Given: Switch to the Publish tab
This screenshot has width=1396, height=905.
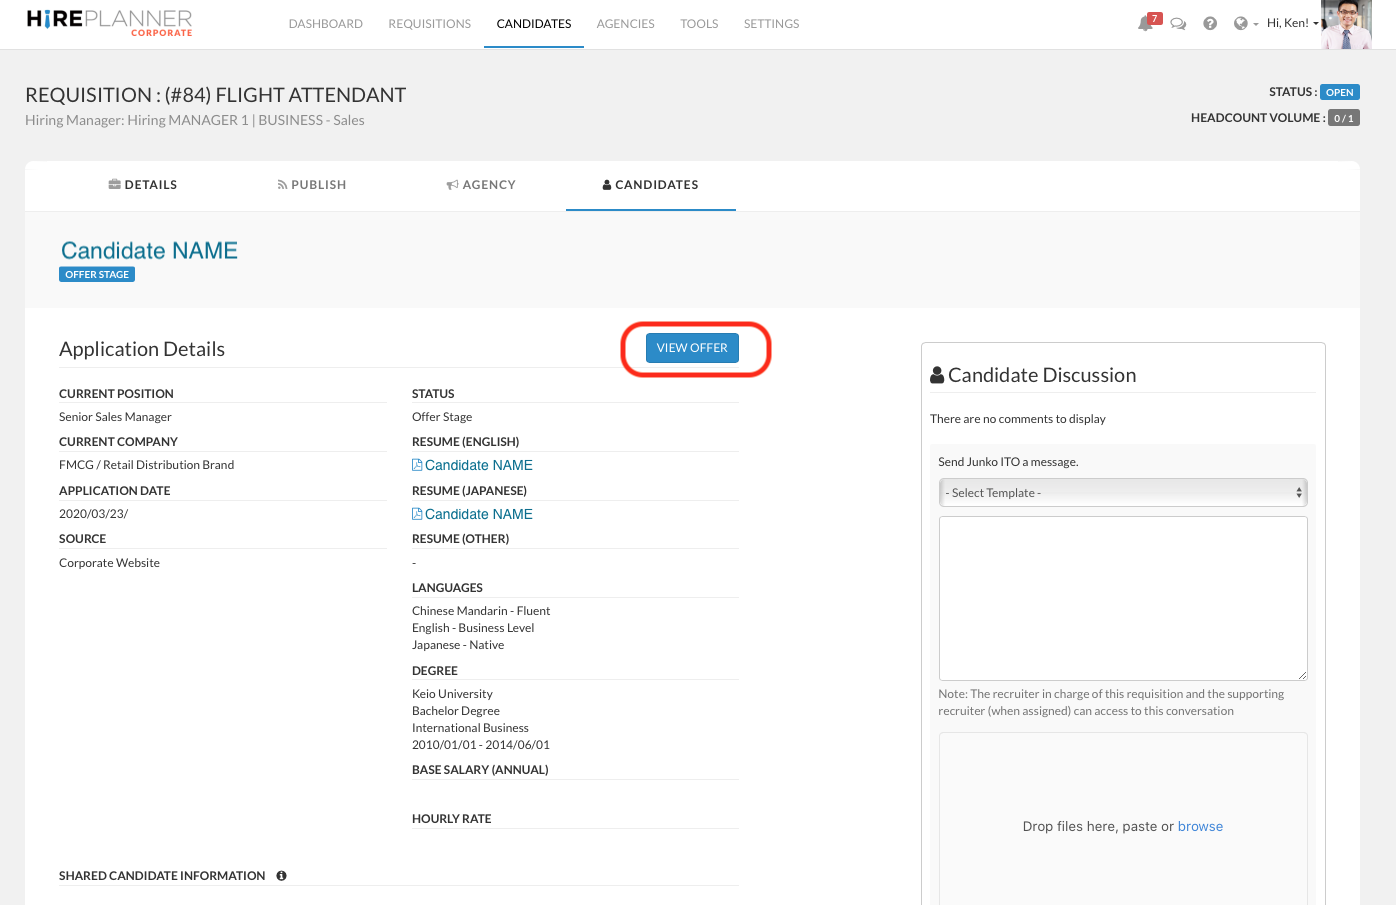Looking at the screenshot, I should 312,185.
